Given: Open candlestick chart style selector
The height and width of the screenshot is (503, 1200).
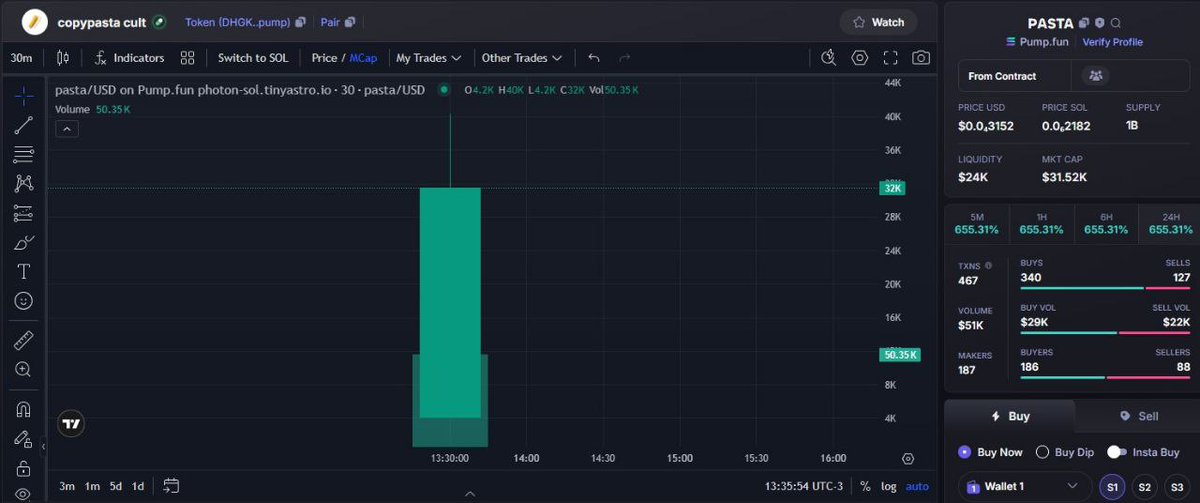Looking at the screenshot, I should point(63,58).
